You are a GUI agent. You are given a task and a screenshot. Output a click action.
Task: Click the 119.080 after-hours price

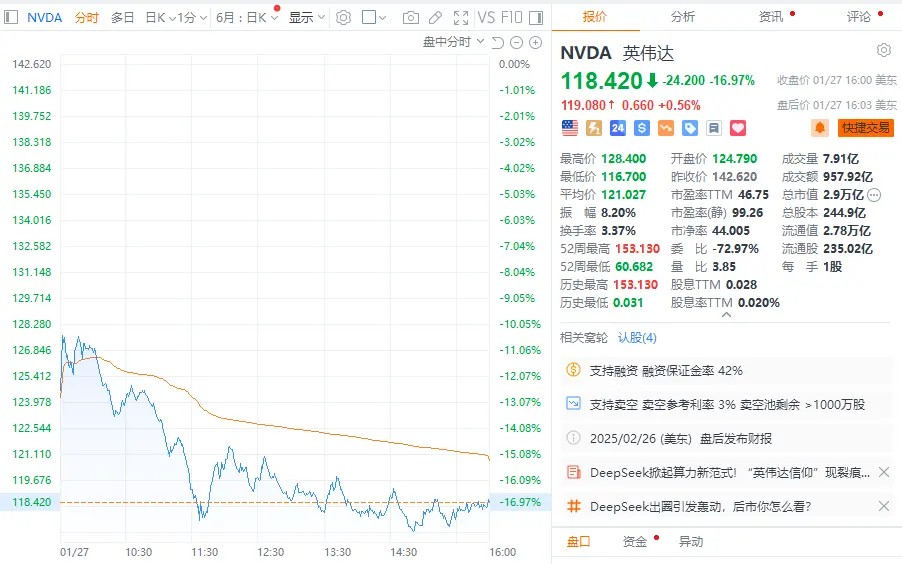click(583, 105)
